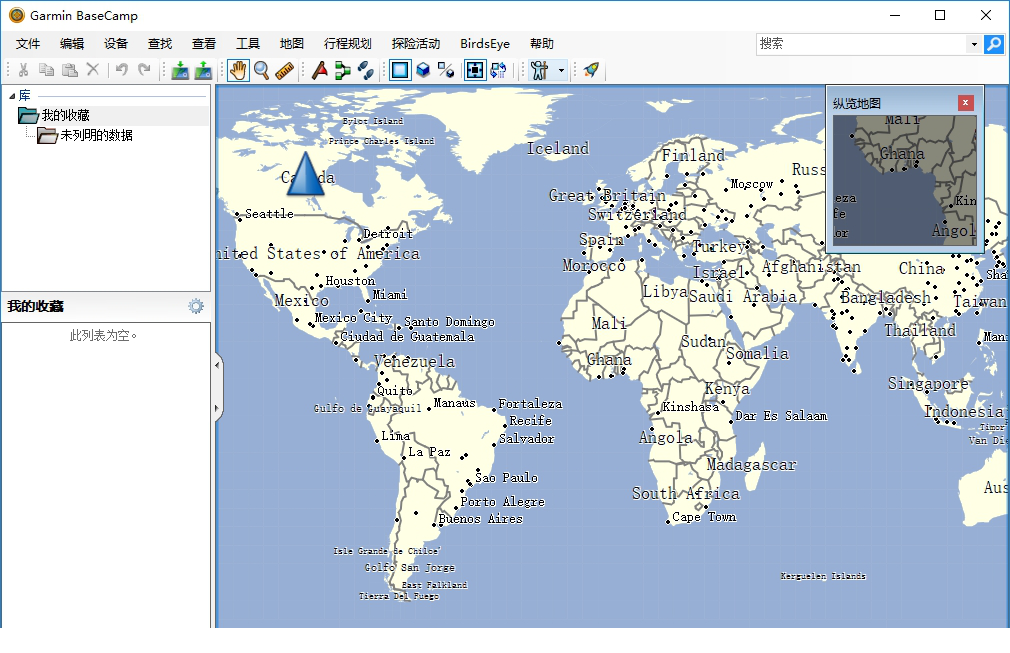
Task: Select the 未列明的数据 folder
Action: pyautogui.click(x=96, y=135)
